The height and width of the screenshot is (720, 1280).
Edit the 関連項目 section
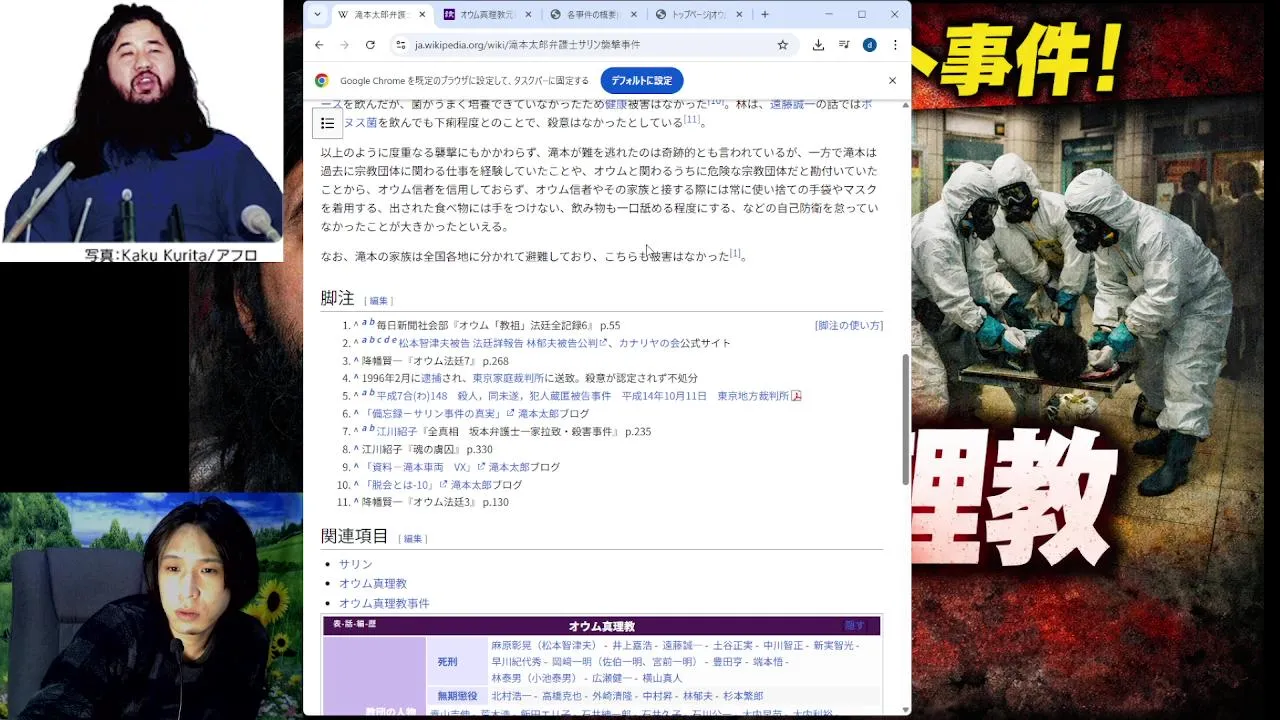pos(412,539)
